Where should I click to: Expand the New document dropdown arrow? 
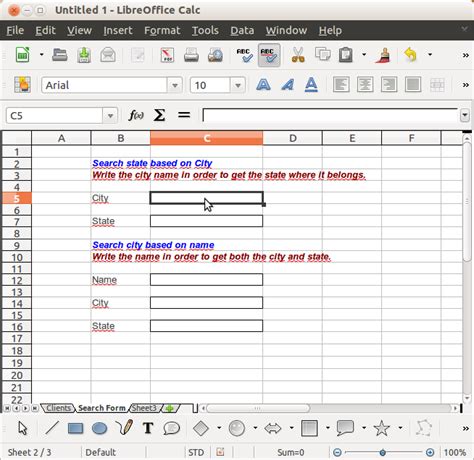pyautogui.click(x=42, y=54)
